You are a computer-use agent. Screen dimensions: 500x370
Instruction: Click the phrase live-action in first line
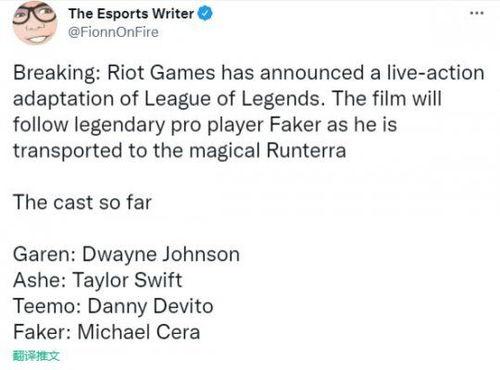click(x=435, y=73)
